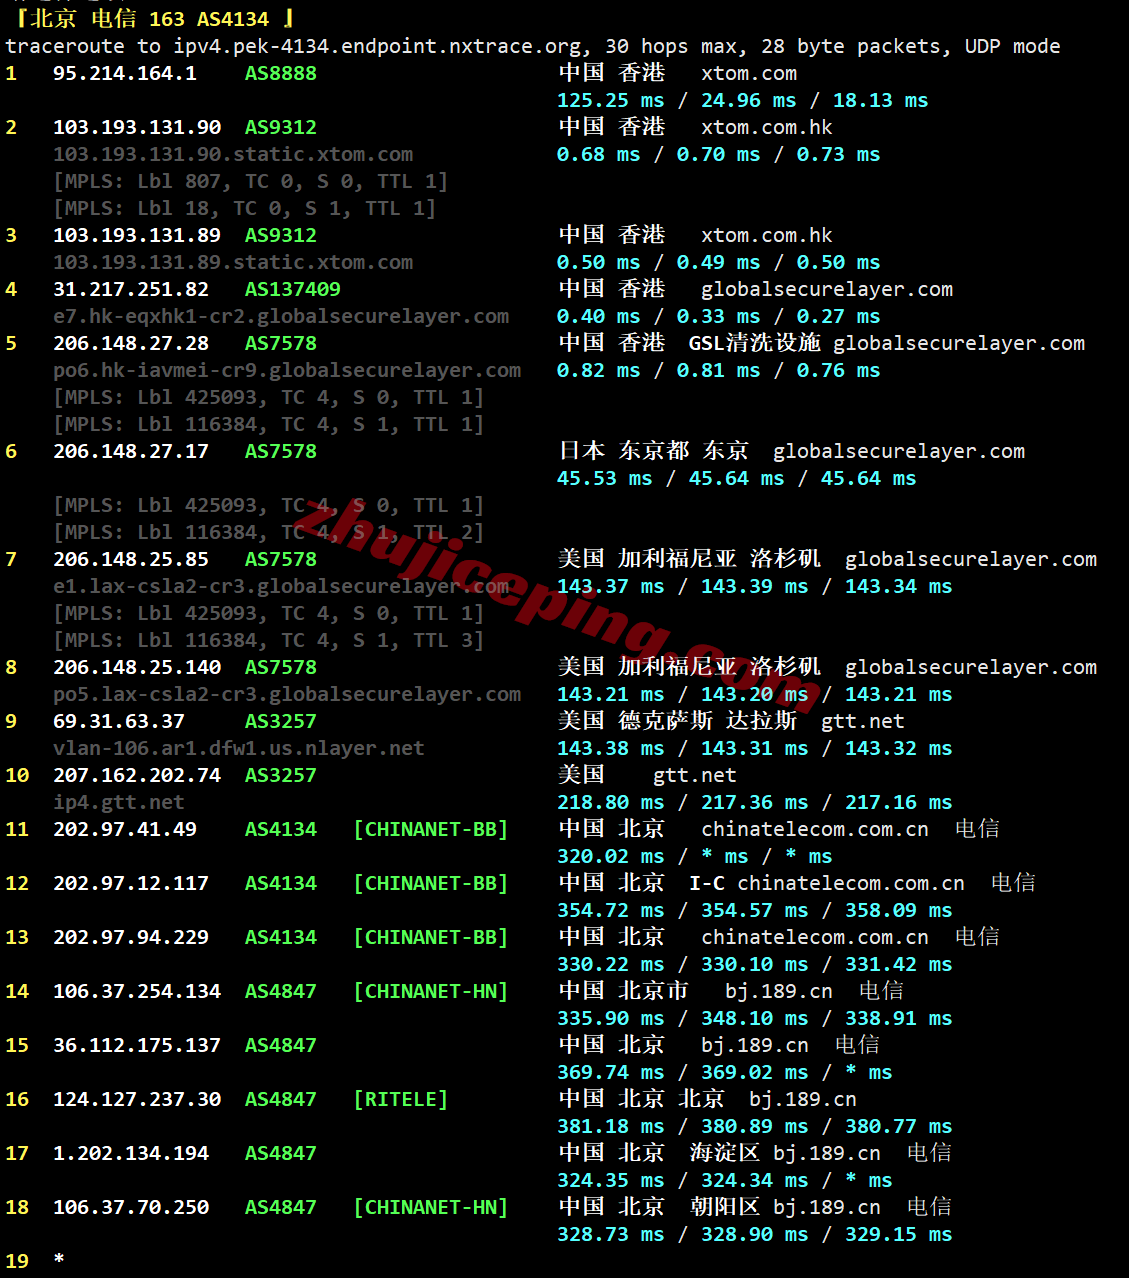Select hop 1 IP 95.214.164.1
This screenshot has width=1129, height=1278.
point(125,73)
